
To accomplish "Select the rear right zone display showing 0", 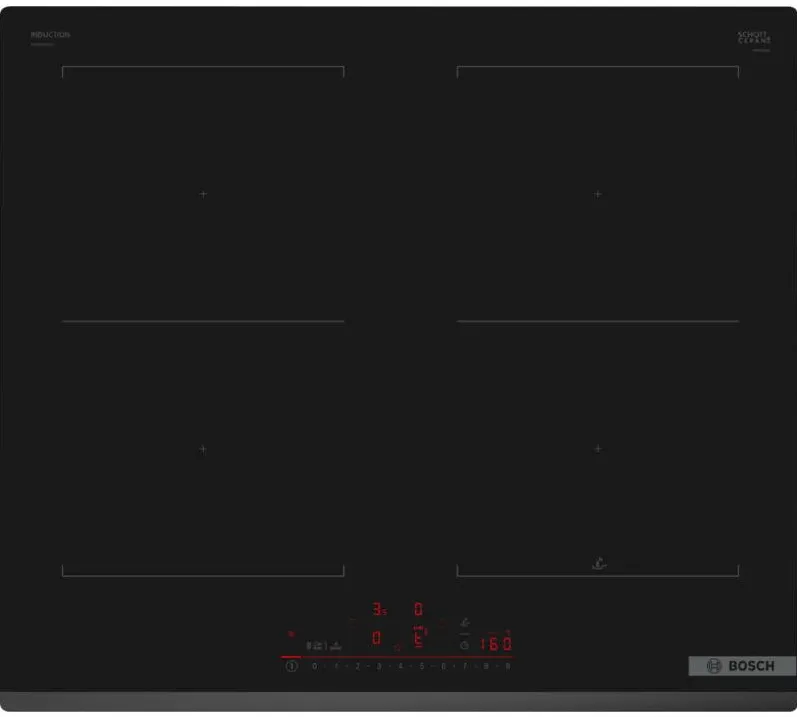I will pos(418,609).
